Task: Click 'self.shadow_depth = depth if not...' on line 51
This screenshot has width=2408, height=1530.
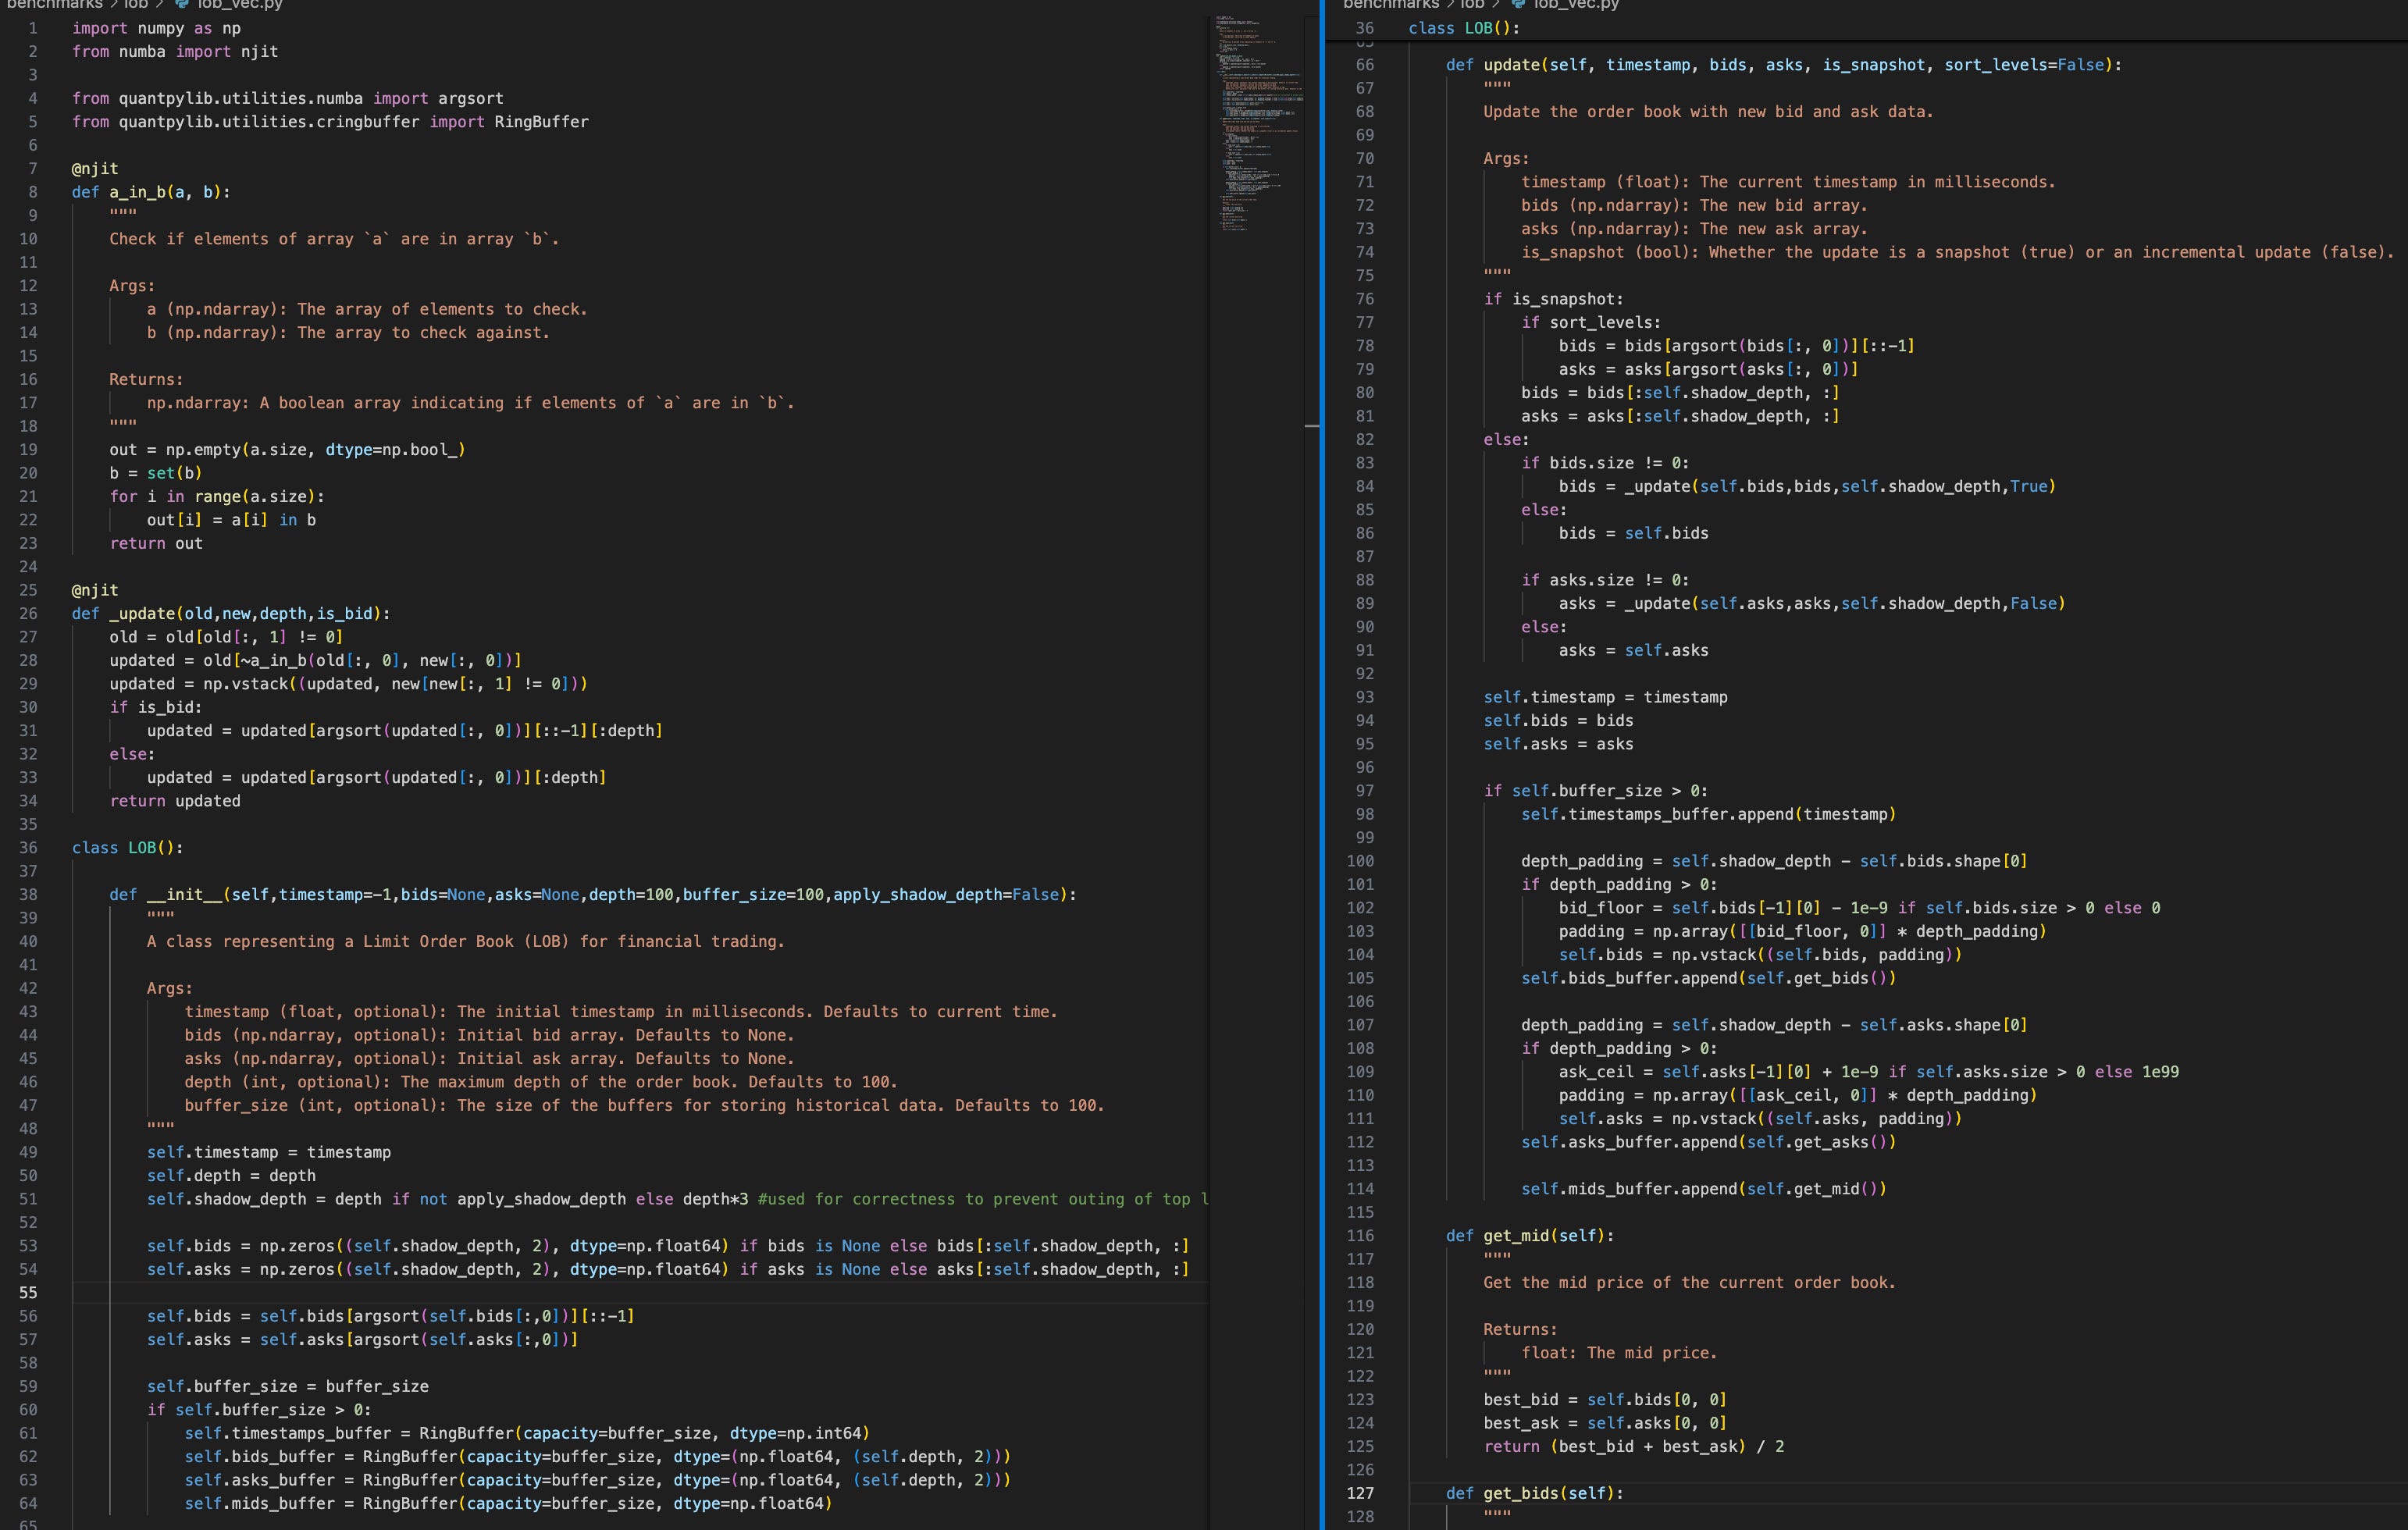Action: pyautogui.click(x=678, y=1200)
